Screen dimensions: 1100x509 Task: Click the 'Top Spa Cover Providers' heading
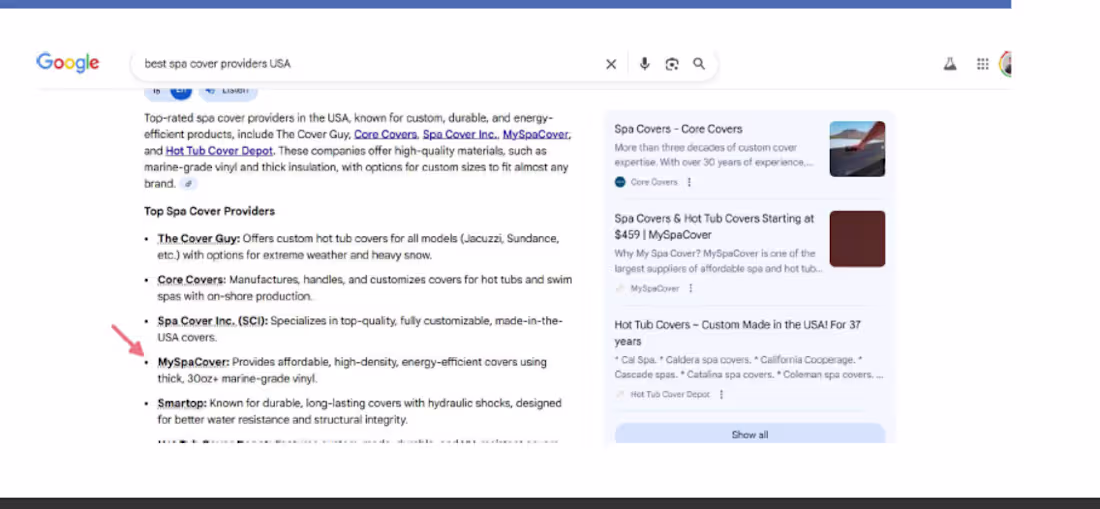[209, 211]
